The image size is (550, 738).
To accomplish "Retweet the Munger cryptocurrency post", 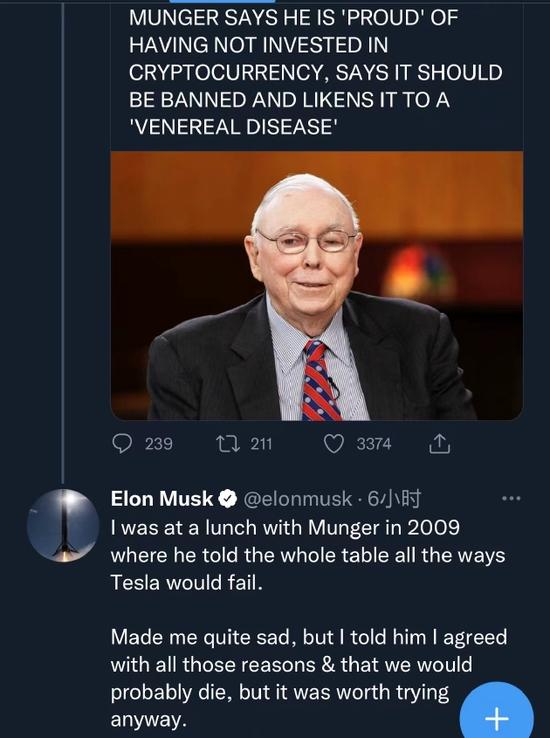I will click(x=228, y=443).
